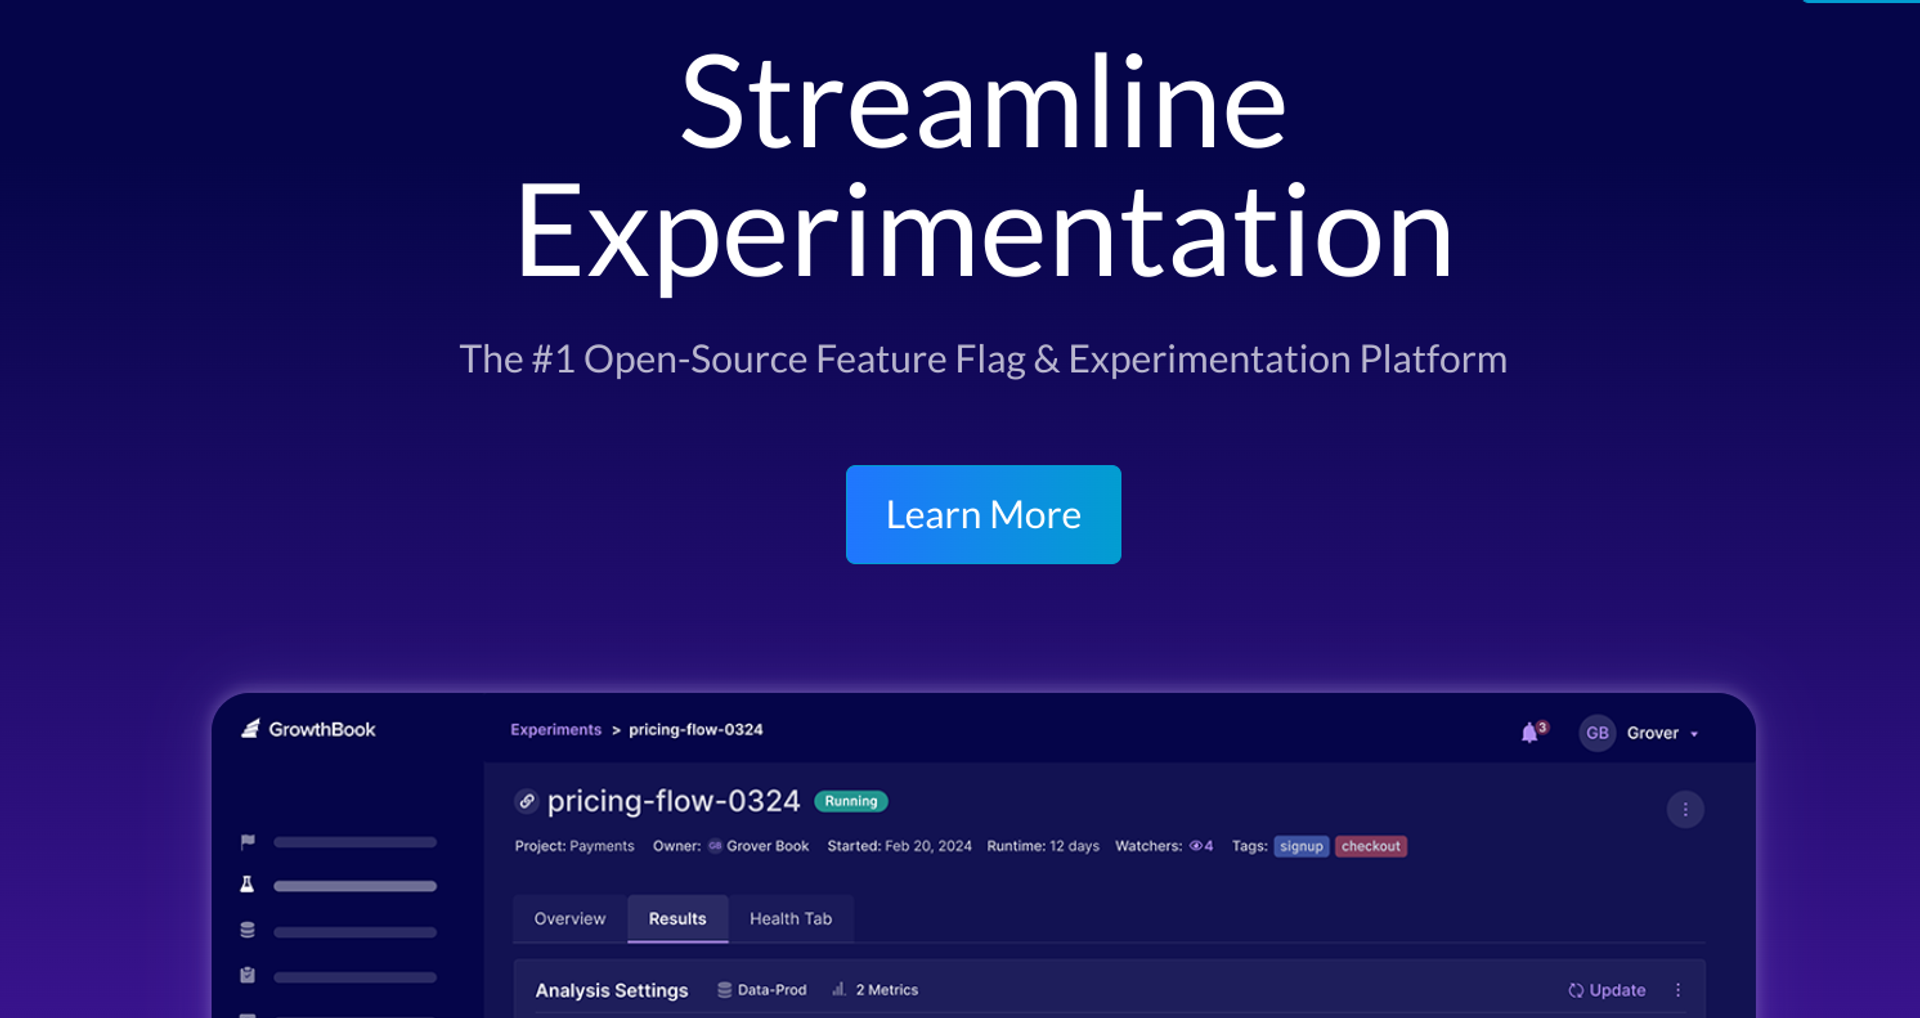Open the Experiments breadcrumb link
Viewport: 1920px width, 1018px height.
click(x=556, y=729)
